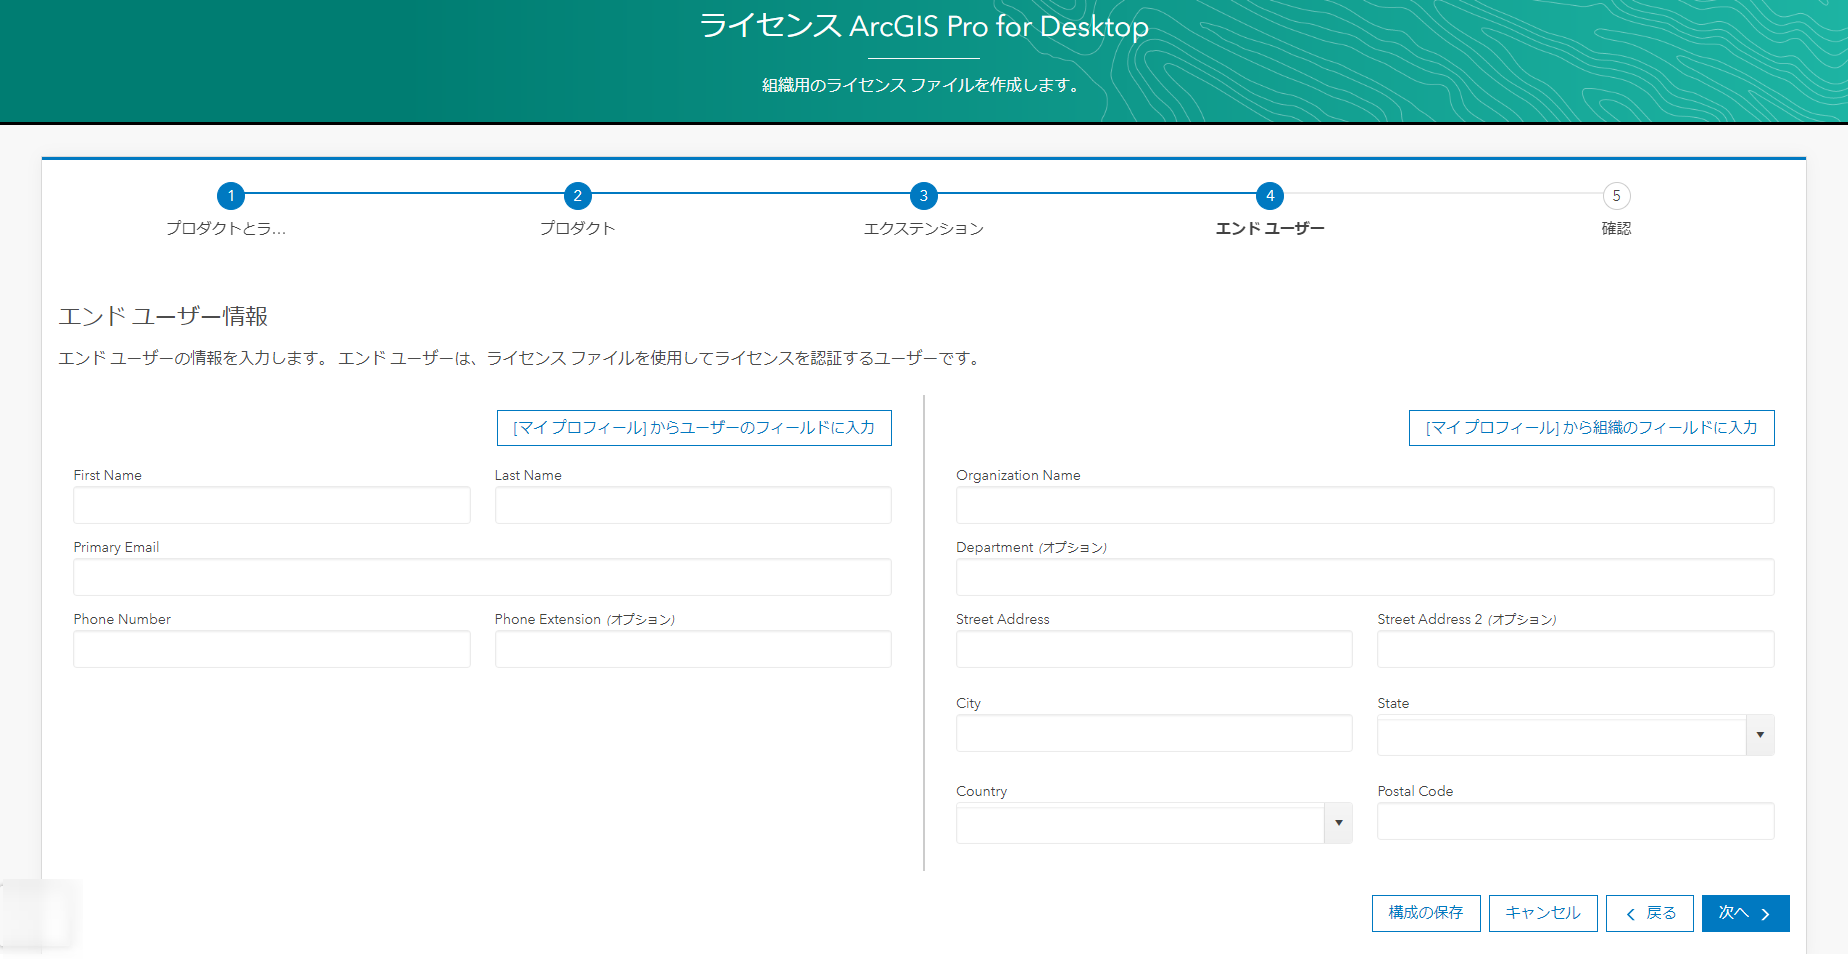This screenshot has width=1848, height=964.
Task: Fill user fields from My Profile button
Action: [x=694, y=428]
